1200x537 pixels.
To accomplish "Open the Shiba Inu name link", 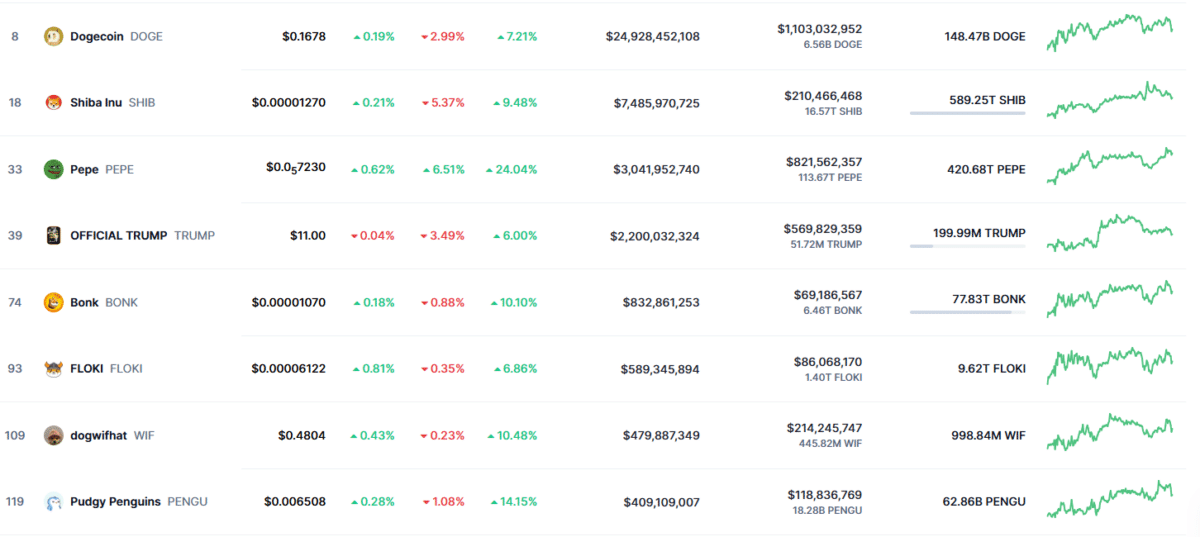I will pos(97,103).
